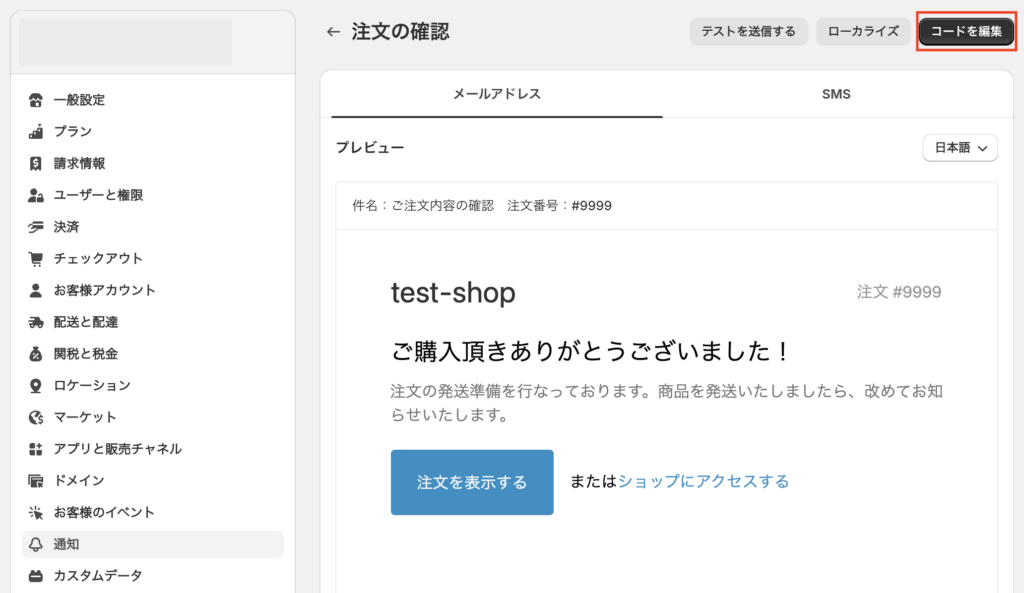This screenshot has width=1024, height=593.
Task: Select the プラン chart icon
Action: 36,131
